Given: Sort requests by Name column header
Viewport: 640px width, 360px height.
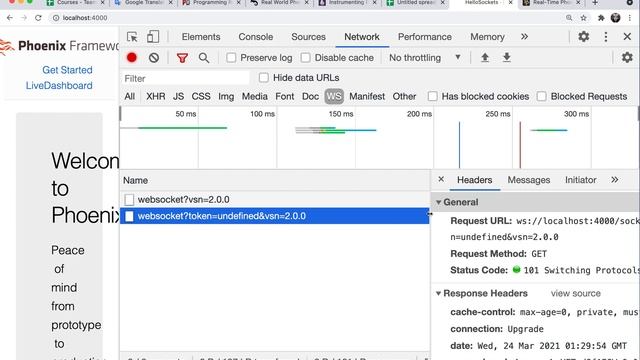Looking at the screenshot, I should click(x=275, y=180).
